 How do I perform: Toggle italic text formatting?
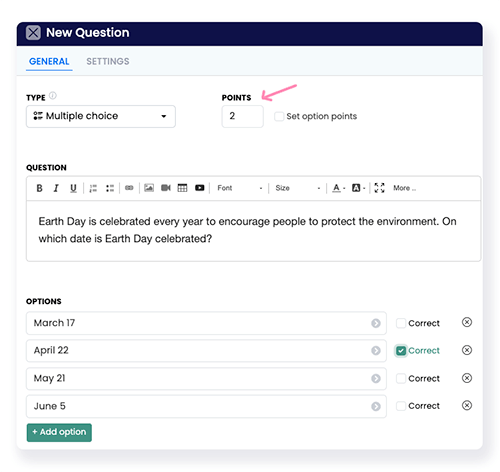pyautogui.click(x=56, y=188)
